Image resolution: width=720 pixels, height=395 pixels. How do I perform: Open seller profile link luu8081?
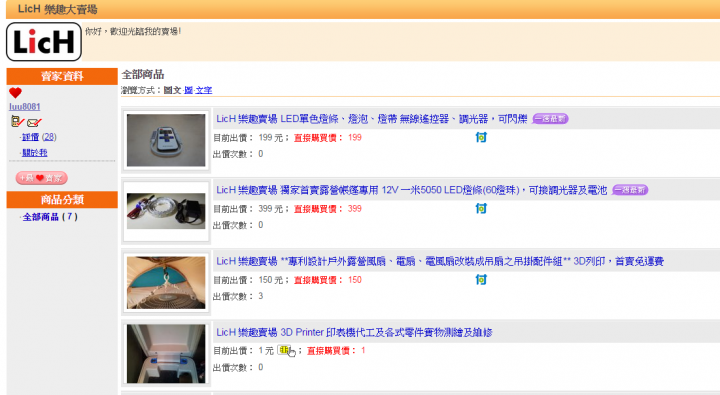pyautogui.click(x=25, y=107)
